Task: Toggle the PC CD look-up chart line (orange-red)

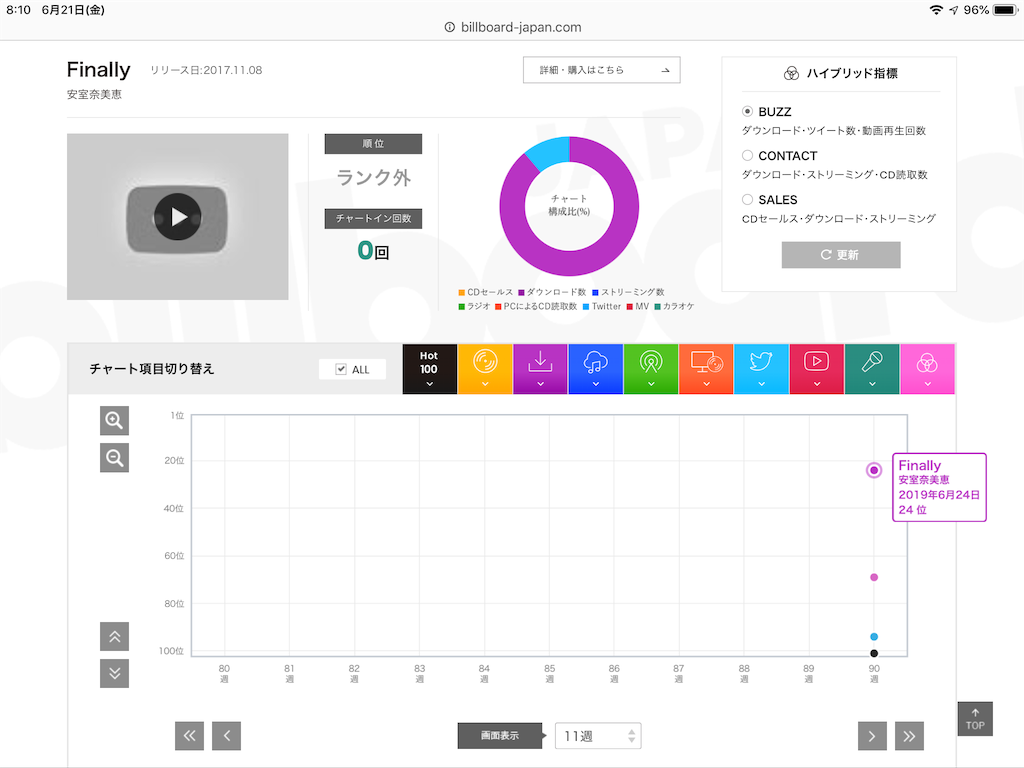Action: coord(706,369)
